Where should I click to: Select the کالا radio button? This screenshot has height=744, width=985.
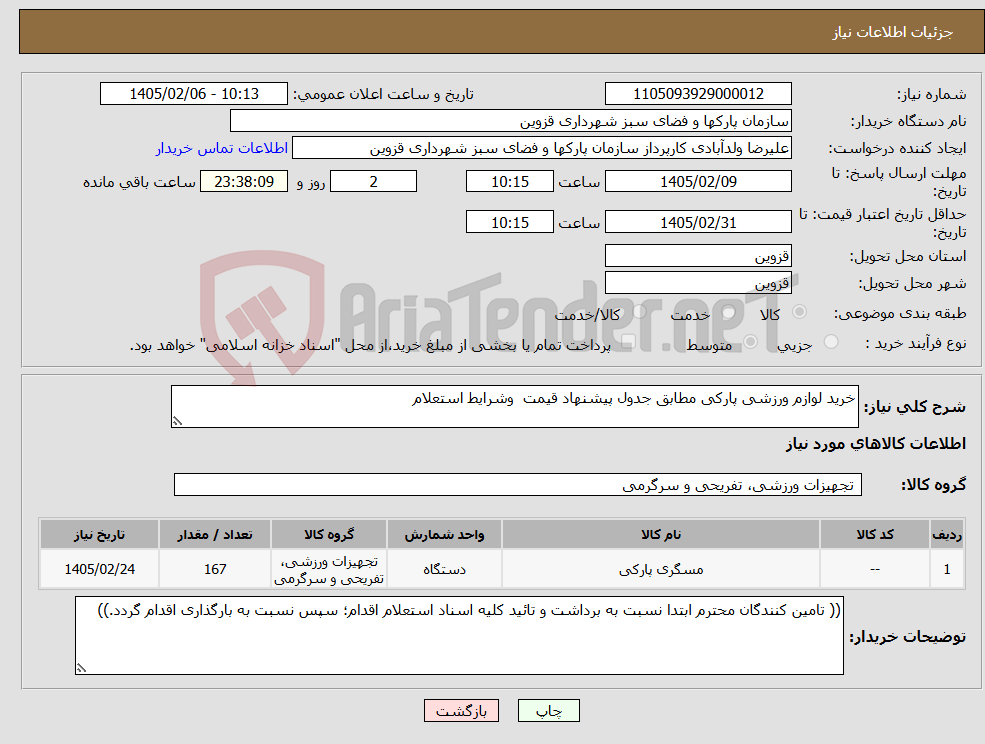point(800,312)
